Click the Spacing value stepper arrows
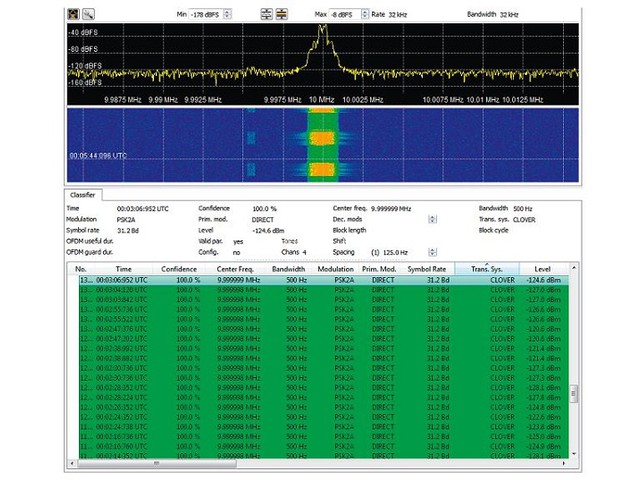640x480 pixels. click(x=432, y=252)
